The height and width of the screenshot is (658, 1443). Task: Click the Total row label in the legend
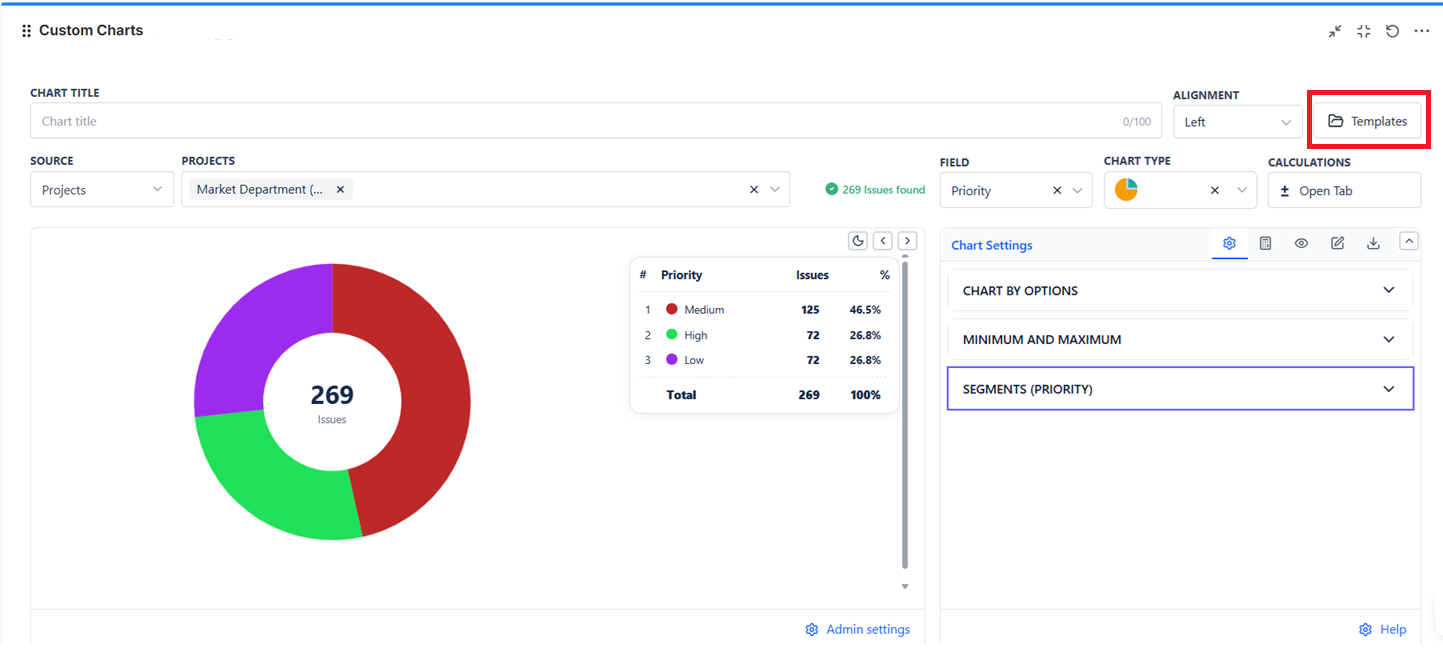click(681, 395)
